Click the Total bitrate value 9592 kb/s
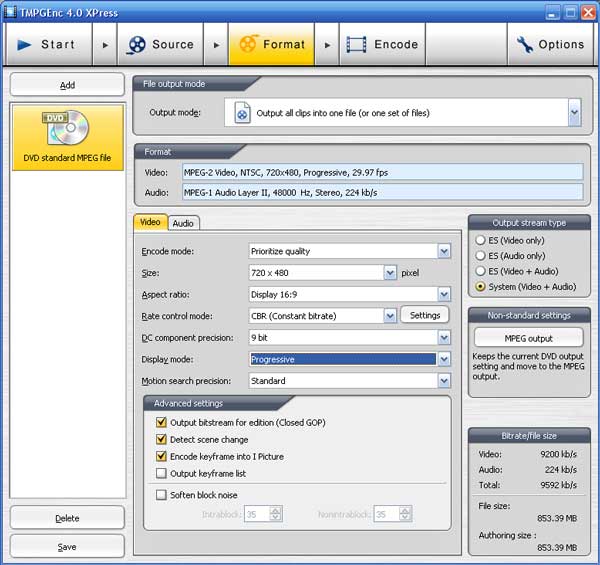The width and height of the screenshot is (600, 565). click(558, 485)
